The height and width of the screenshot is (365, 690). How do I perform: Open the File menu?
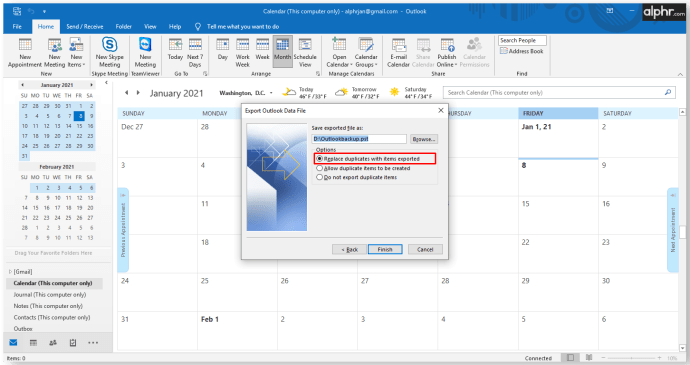17,26
